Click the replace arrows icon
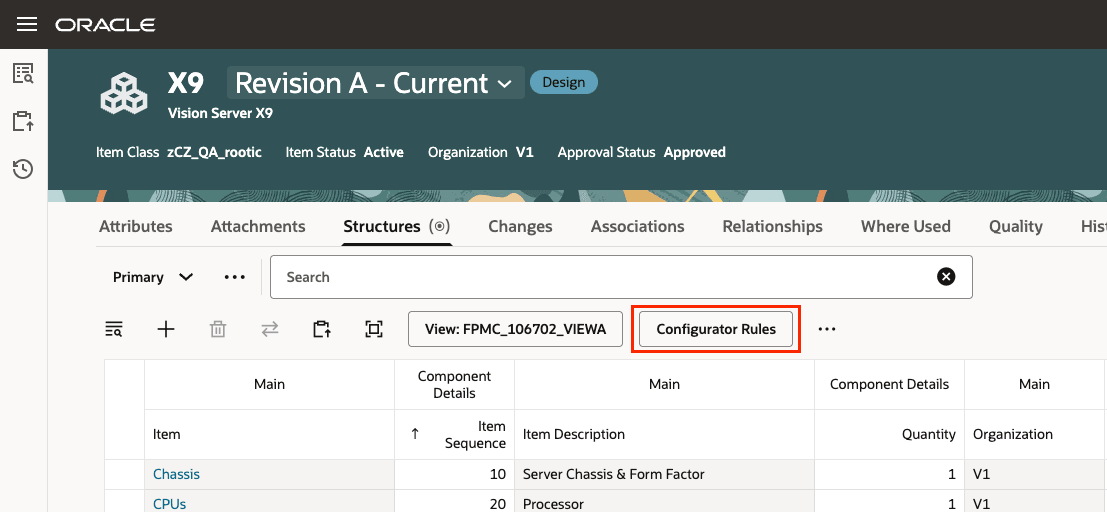Image resolution: width=1107 pixels, height=512 pixels. click(270, 329)
